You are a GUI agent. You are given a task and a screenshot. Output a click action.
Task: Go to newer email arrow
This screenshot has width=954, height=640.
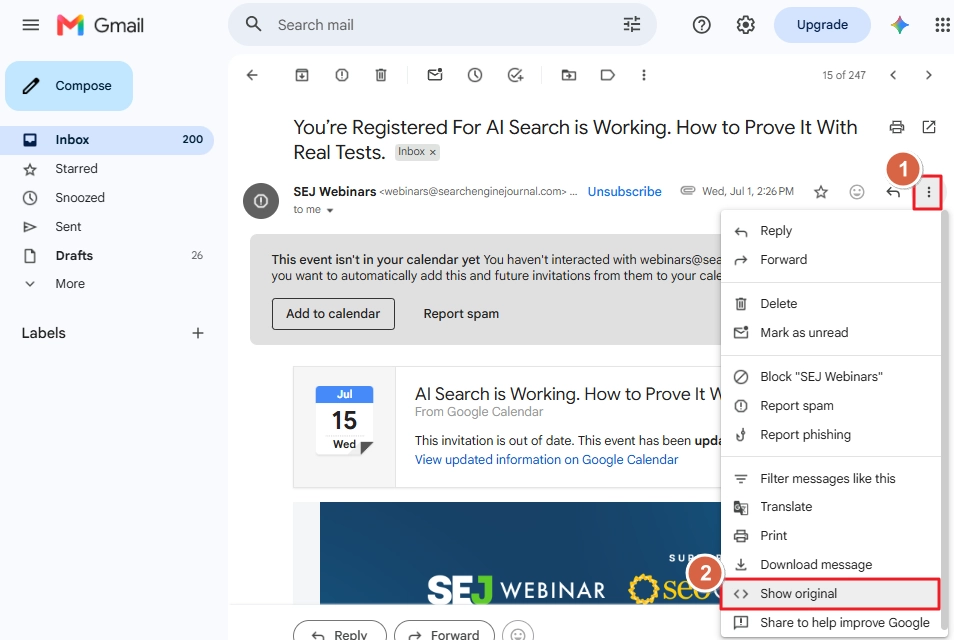(x=893, y=75)
